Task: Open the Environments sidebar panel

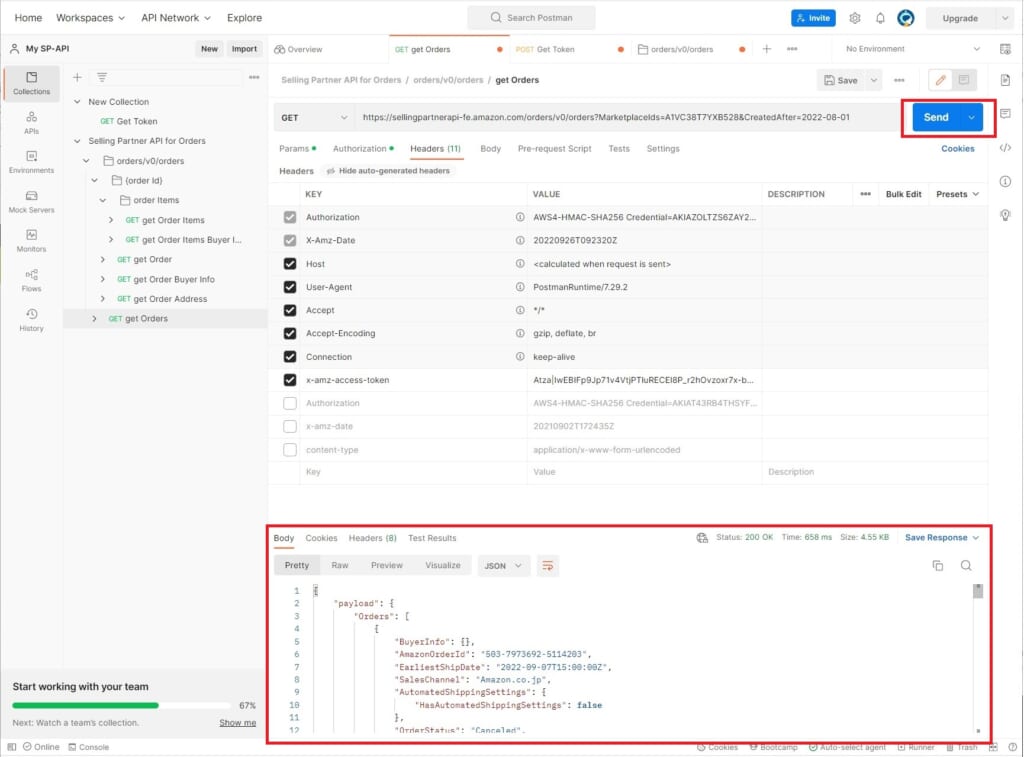Action: pyautogui.click(x=31, y=161)
